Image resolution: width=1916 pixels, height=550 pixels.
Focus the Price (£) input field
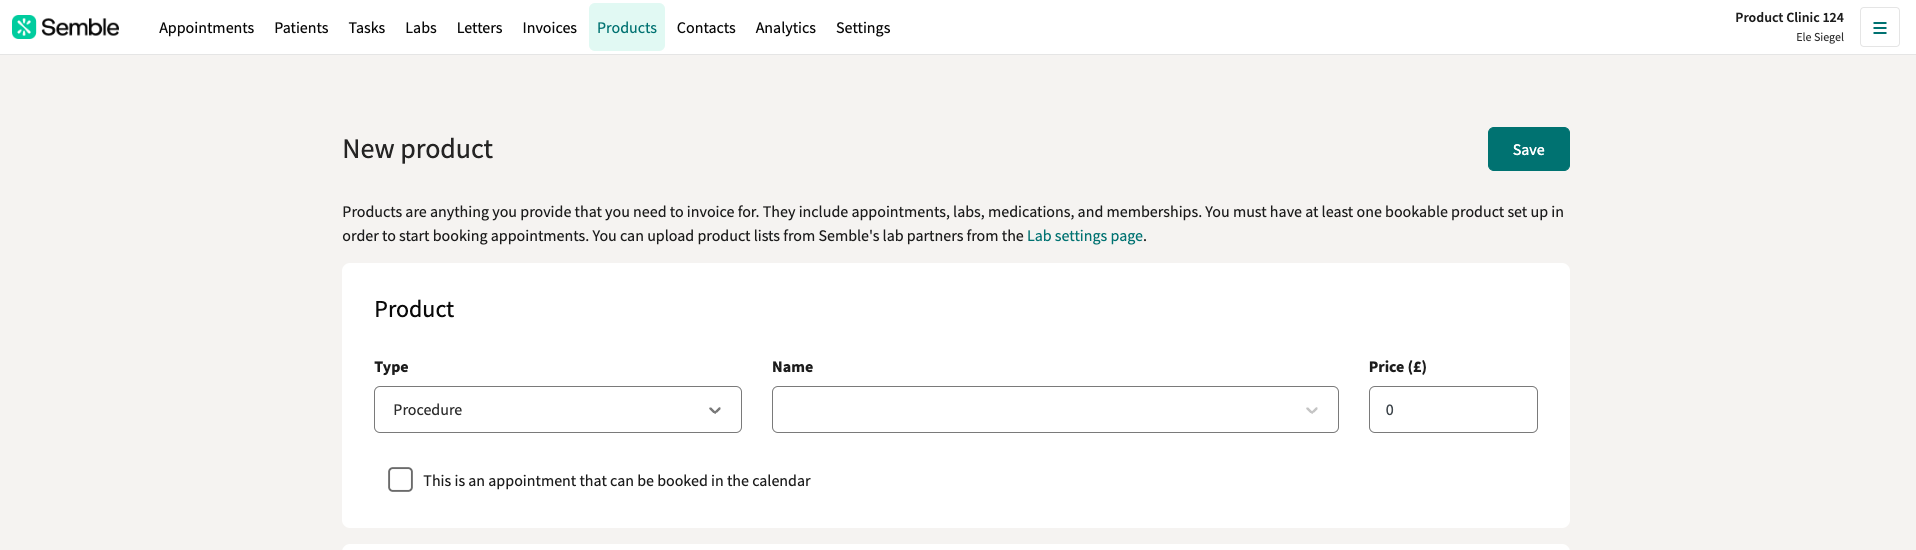[1453, 409]
